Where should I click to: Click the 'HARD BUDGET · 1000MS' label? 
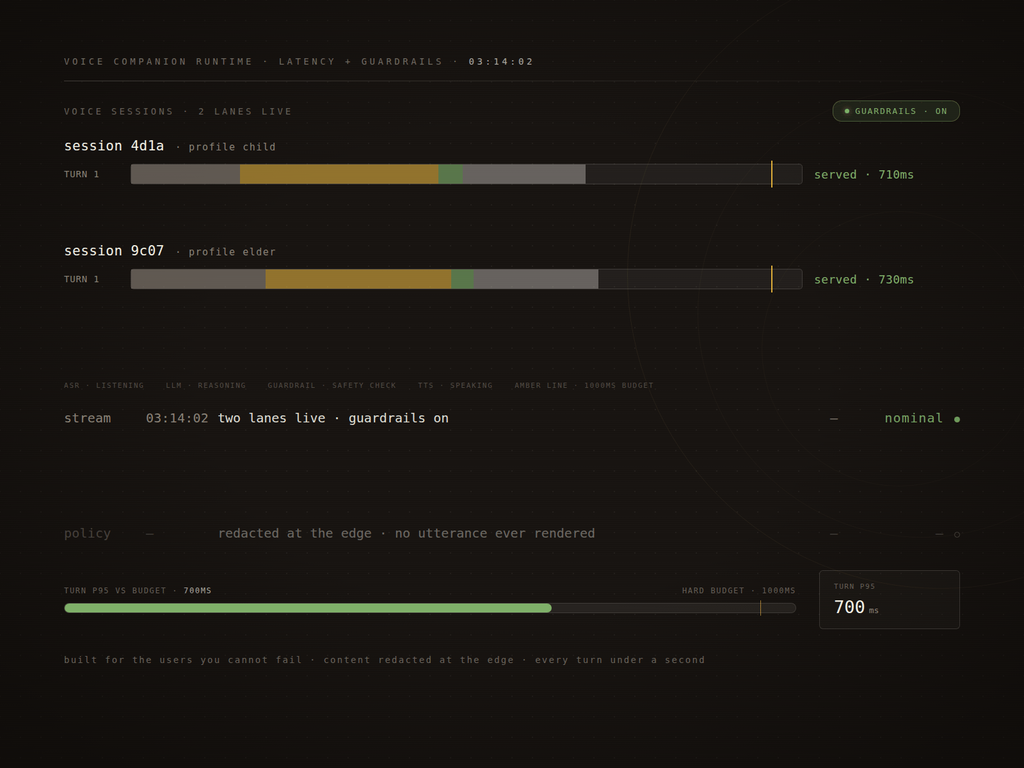click(739, 590)
